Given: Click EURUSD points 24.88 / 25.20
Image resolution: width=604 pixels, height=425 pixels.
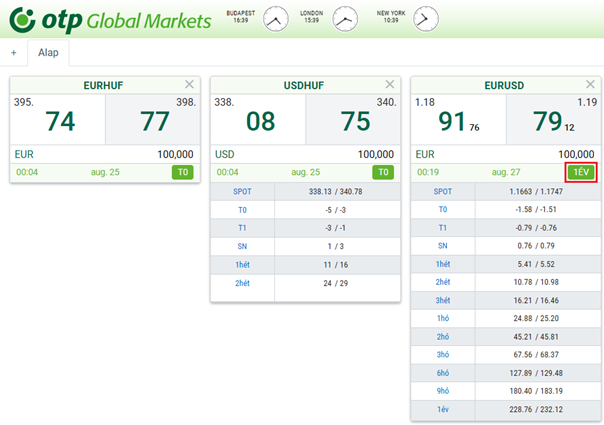Looking at the screenshot, I should [536, 318].
